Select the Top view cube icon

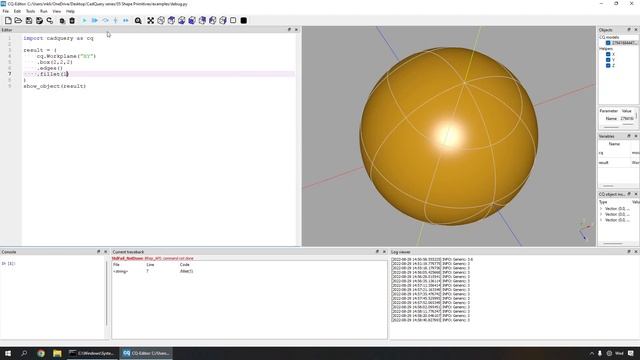(171, 20)
